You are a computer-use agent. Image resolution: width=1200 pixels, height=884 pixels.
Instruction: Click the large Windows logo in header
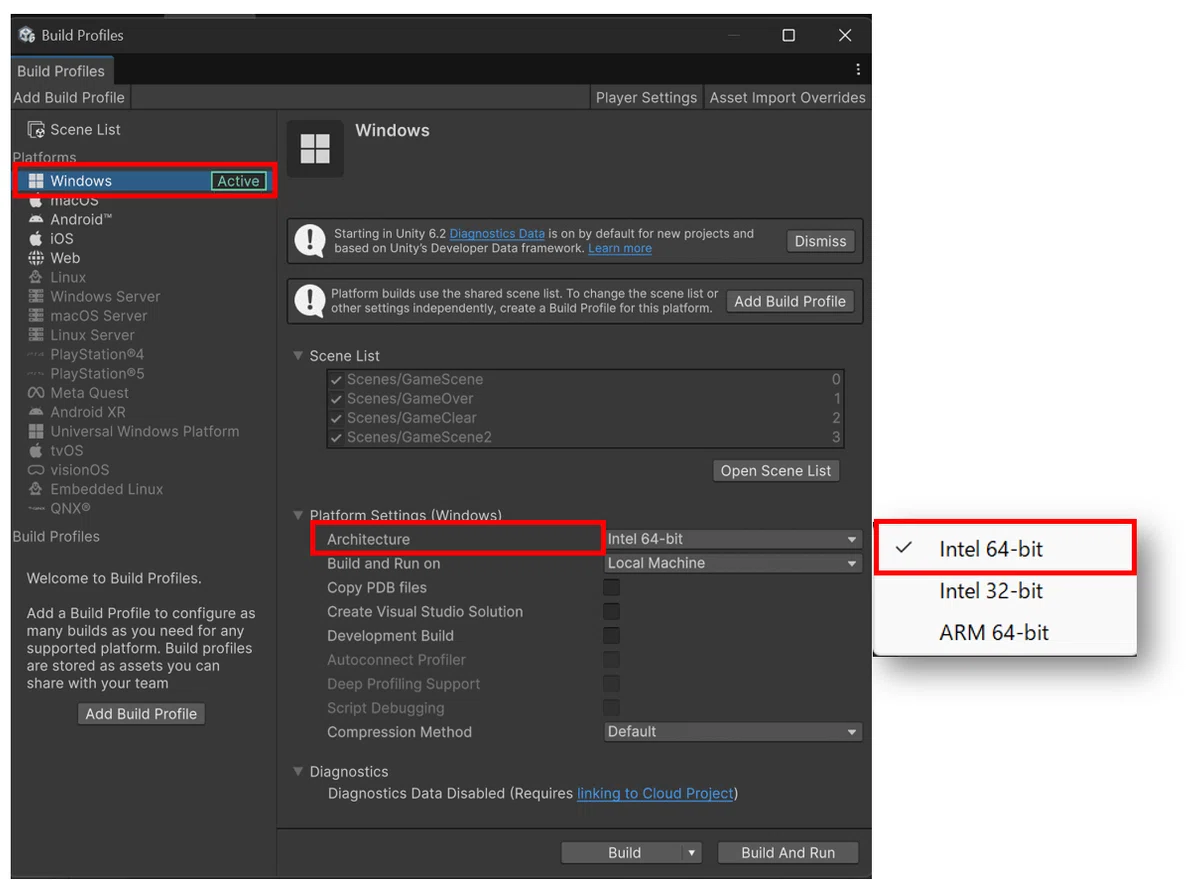315,149
